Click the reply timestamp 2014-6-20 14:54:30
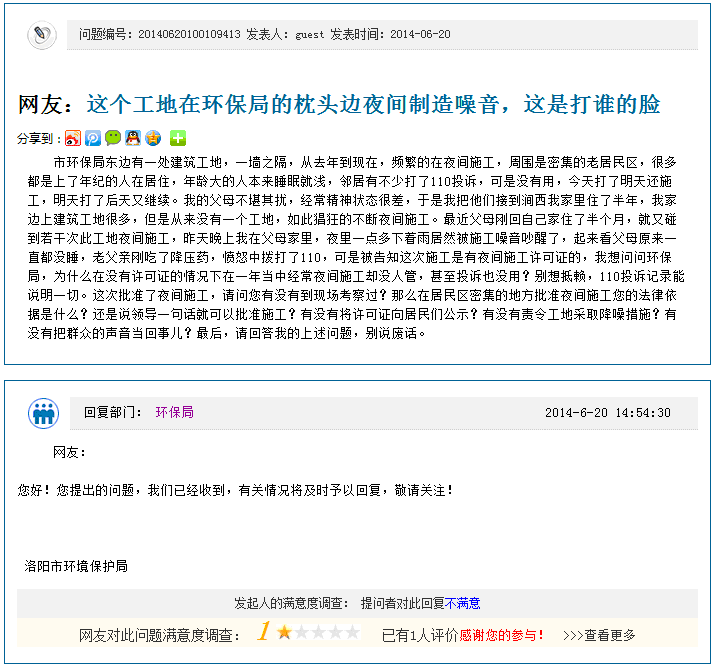Viewport: 715px width, 668px height. [608, 413]
